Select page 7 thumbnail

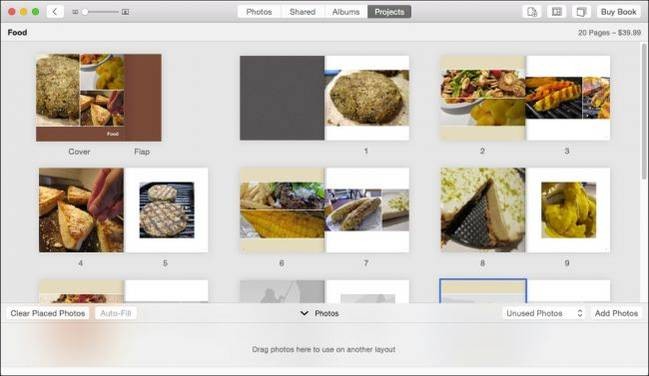click(x=367, y=210)
